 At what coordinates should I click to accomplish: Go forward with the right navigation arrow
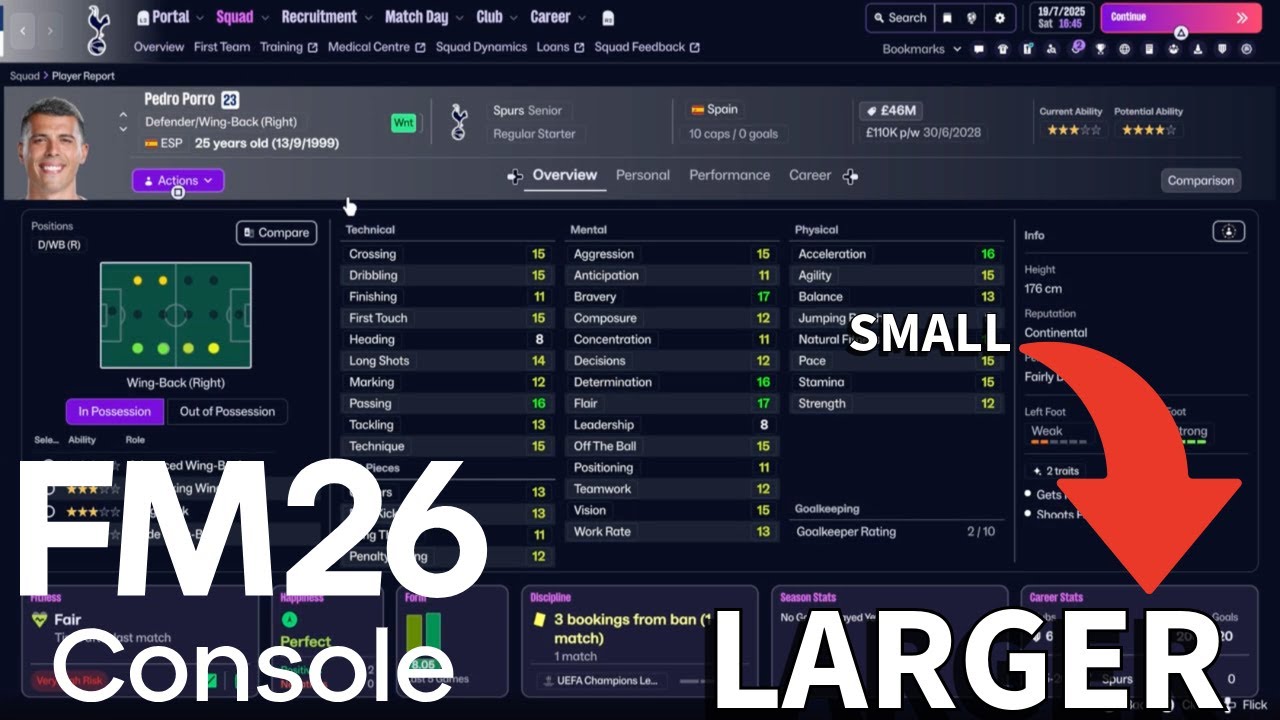coord(50,31)
